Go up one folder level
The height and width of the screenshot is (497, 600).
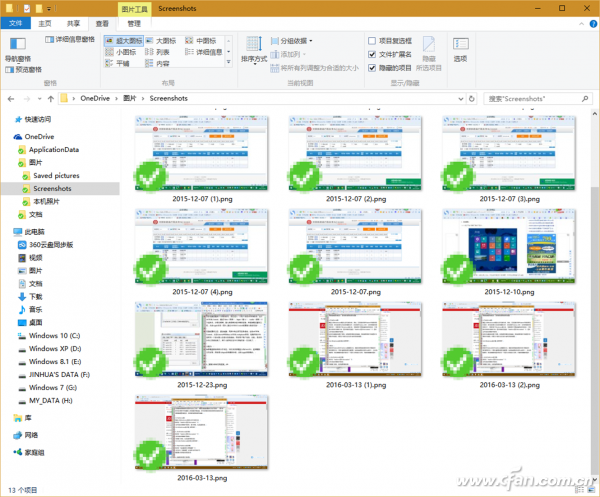coord(51,99)
